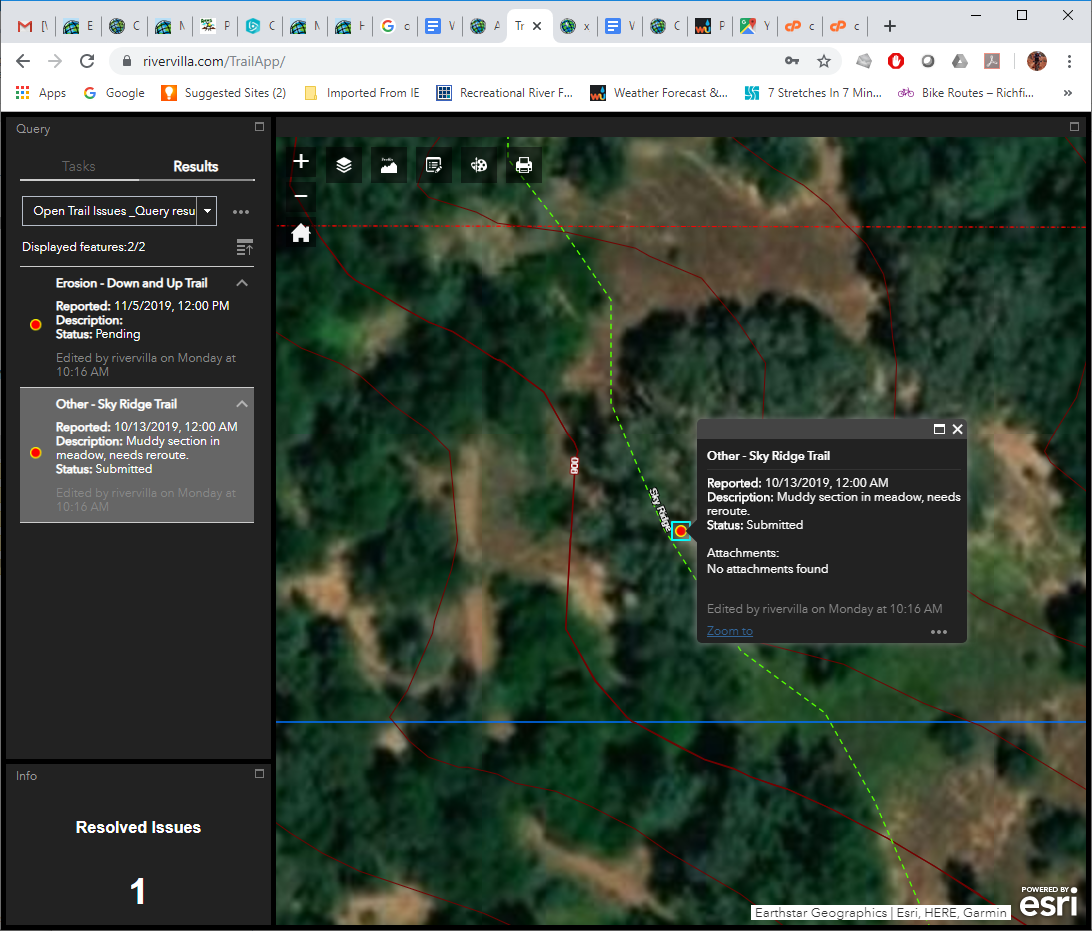This screenshot has height=931, width=1092.
Task: Select the Results tab
Action: click(x=196, y=166)
